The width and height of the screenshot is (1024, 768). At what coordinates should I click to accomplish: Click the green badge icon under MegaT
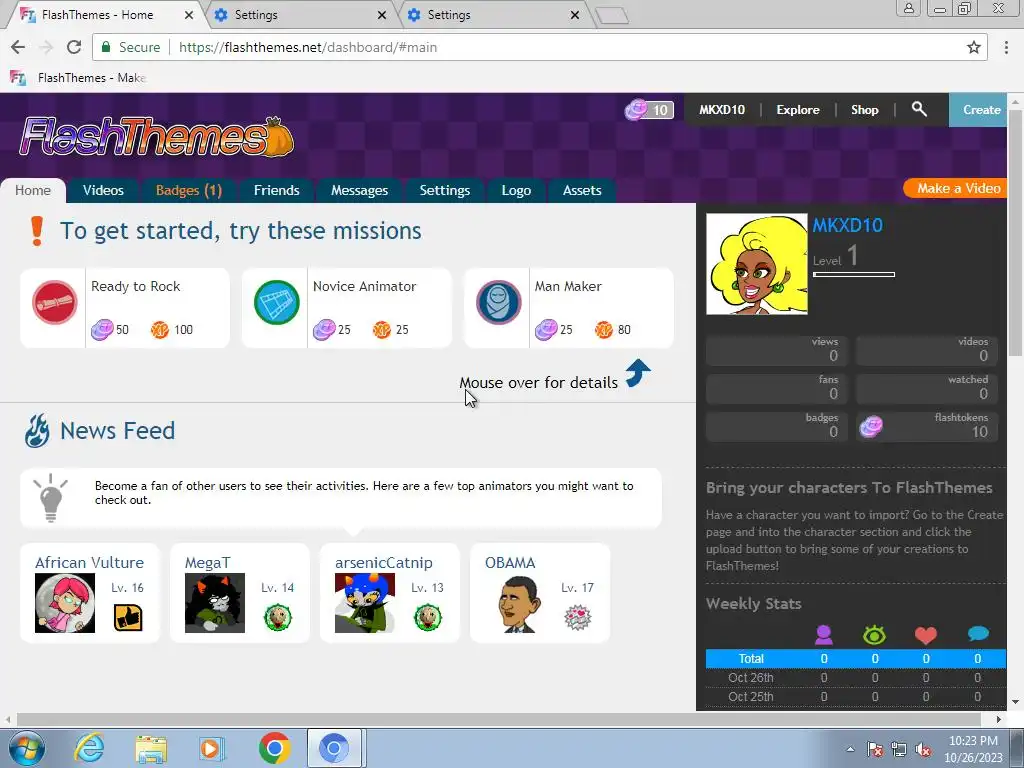coord(278,617)
